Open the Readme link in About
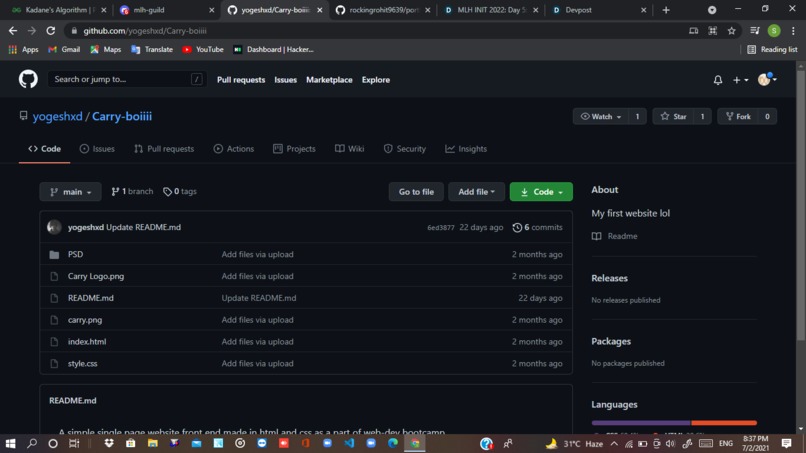This screenshot has height=453, width=806. (615, 236)
